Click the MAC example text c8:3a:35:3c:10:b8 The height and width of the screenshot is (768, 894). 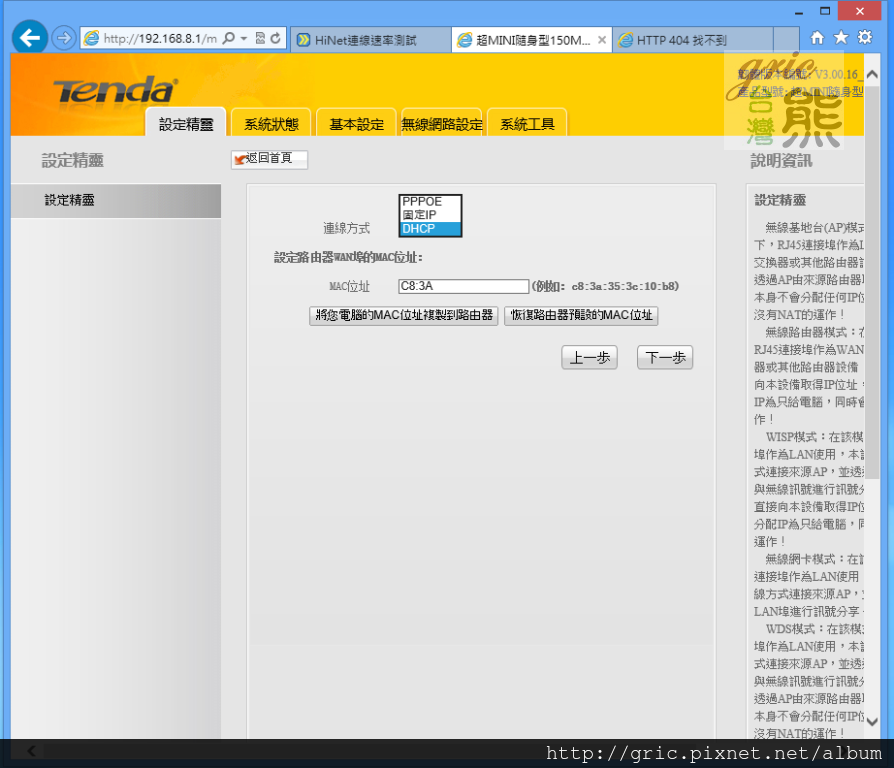click(625, 286)
